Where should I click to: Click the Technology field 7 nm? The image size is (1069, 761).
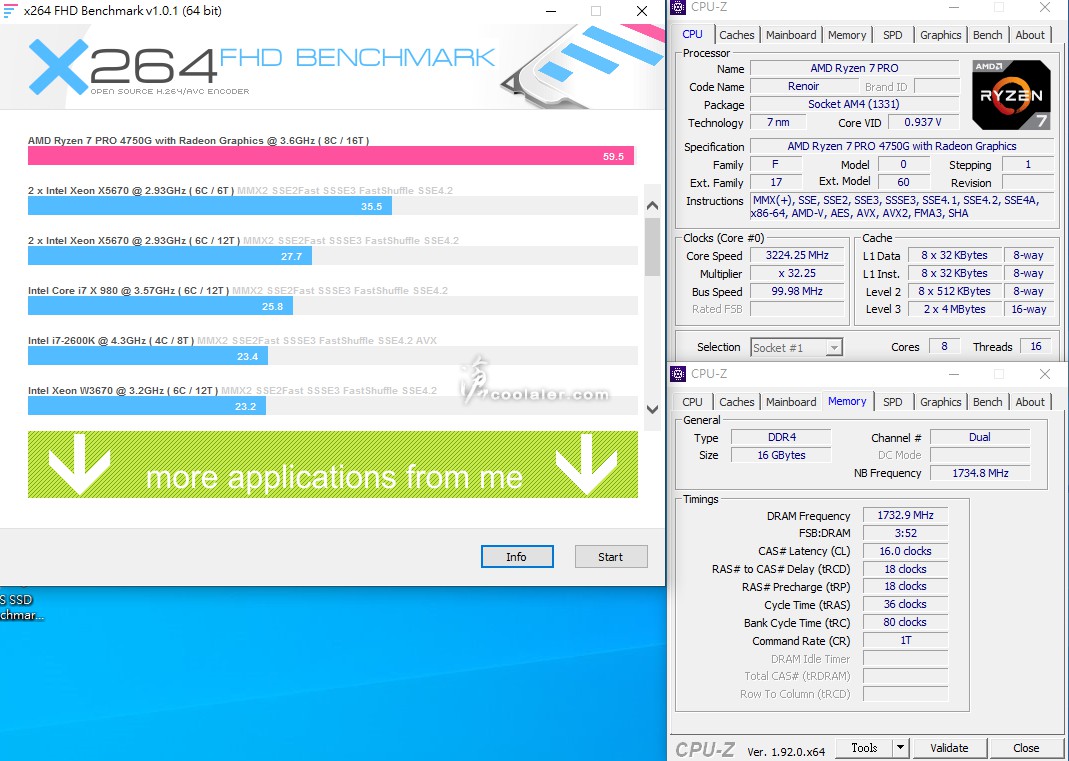(x=778, y=122)
